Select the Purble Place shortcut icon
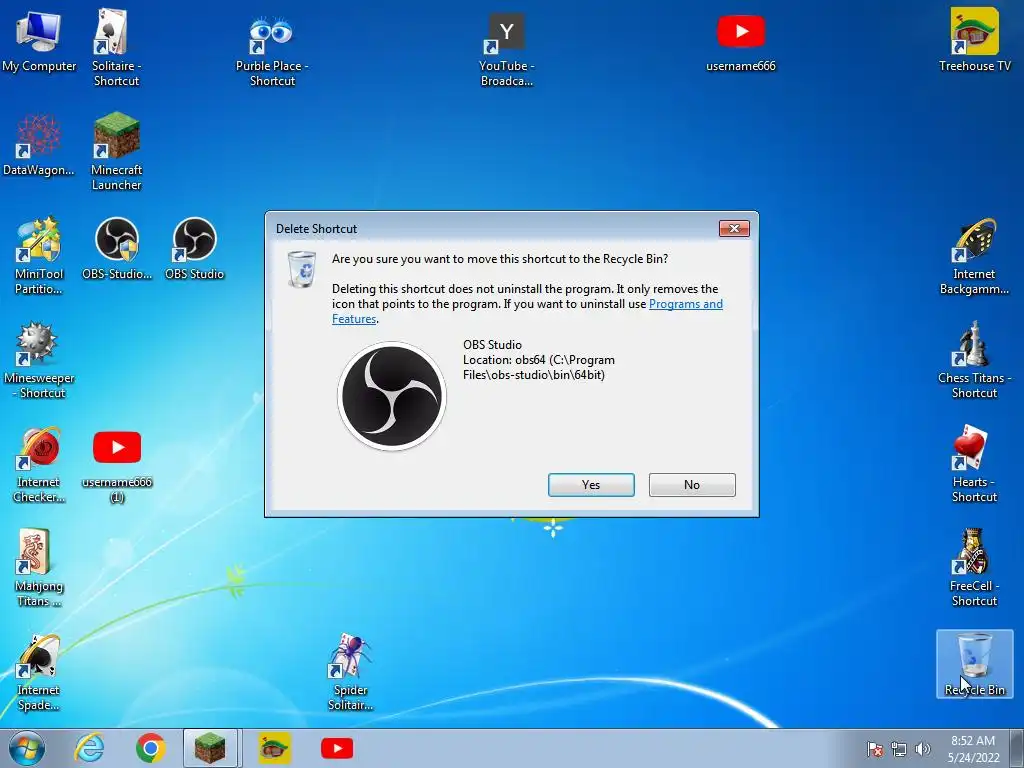Image resolution: width=1024 pixels, height=768 pixels. tap(272, 52)
